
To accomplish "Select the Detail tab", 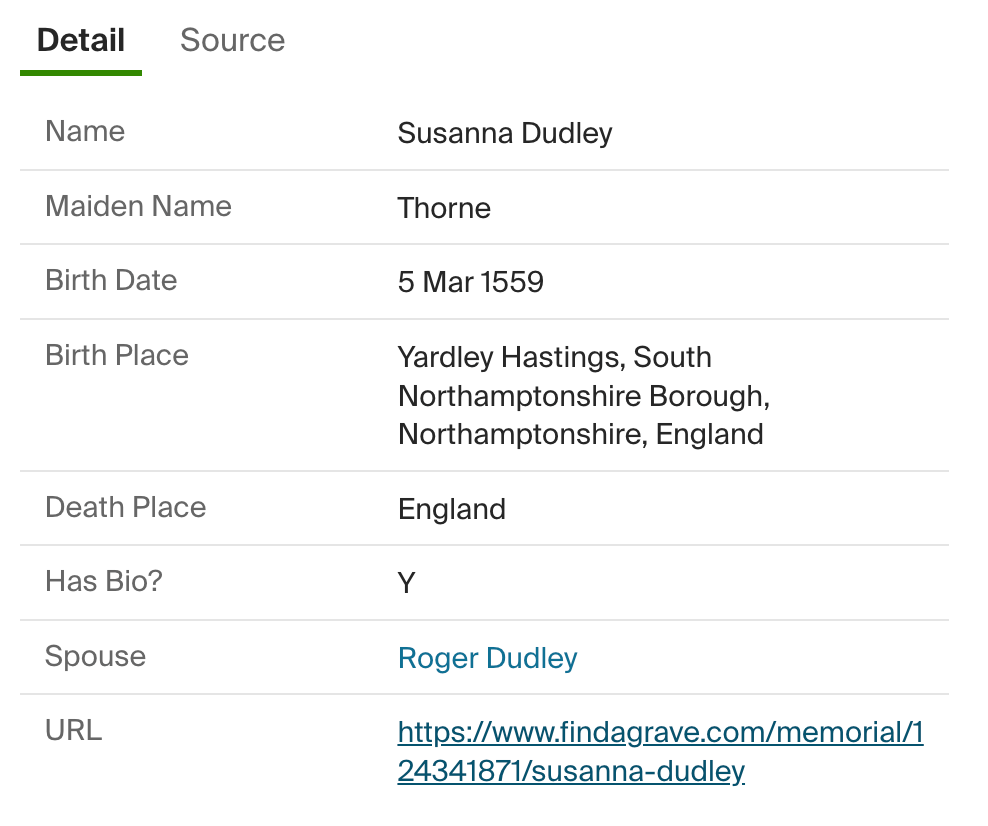I will point(81,40).
